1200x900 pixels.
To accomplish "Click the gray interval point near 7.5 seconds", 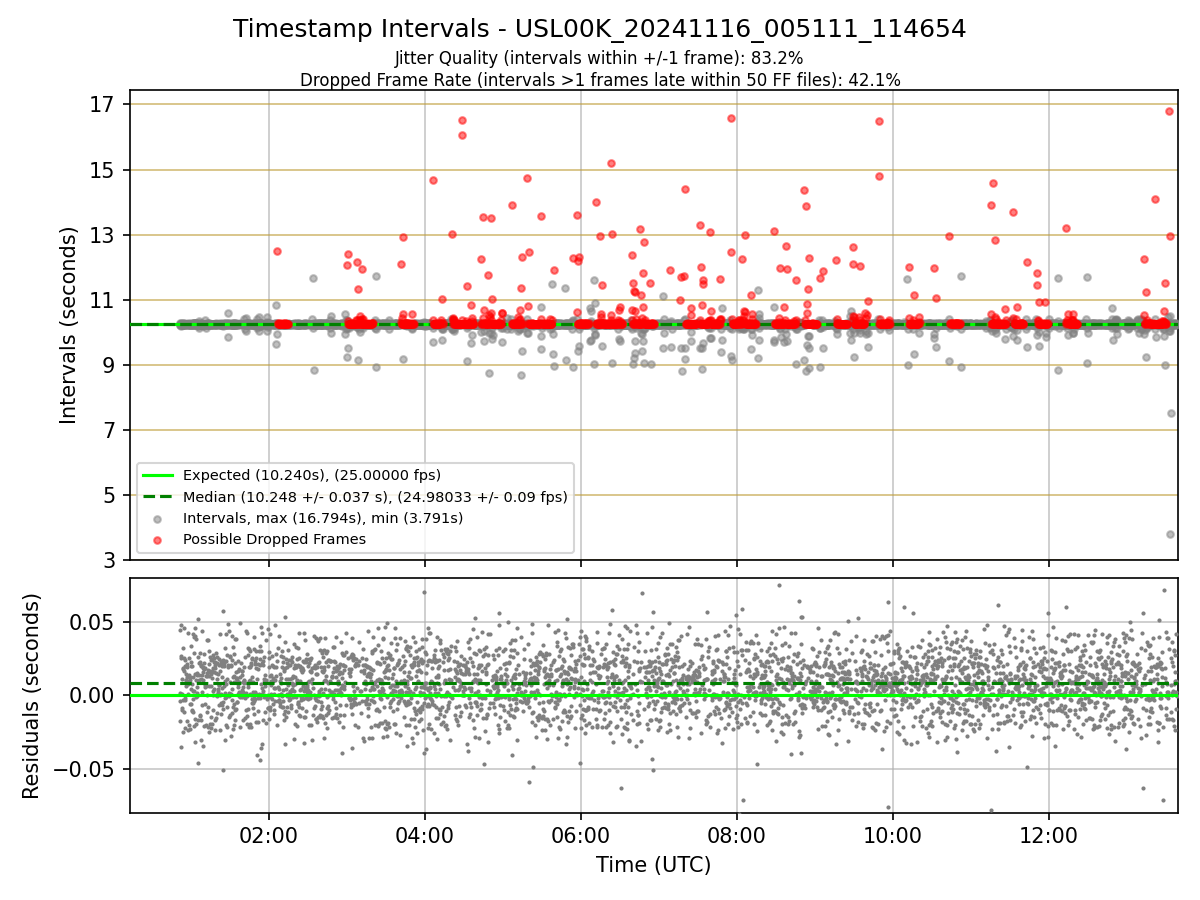I will pyautogui.click(x=1171, y=413).
